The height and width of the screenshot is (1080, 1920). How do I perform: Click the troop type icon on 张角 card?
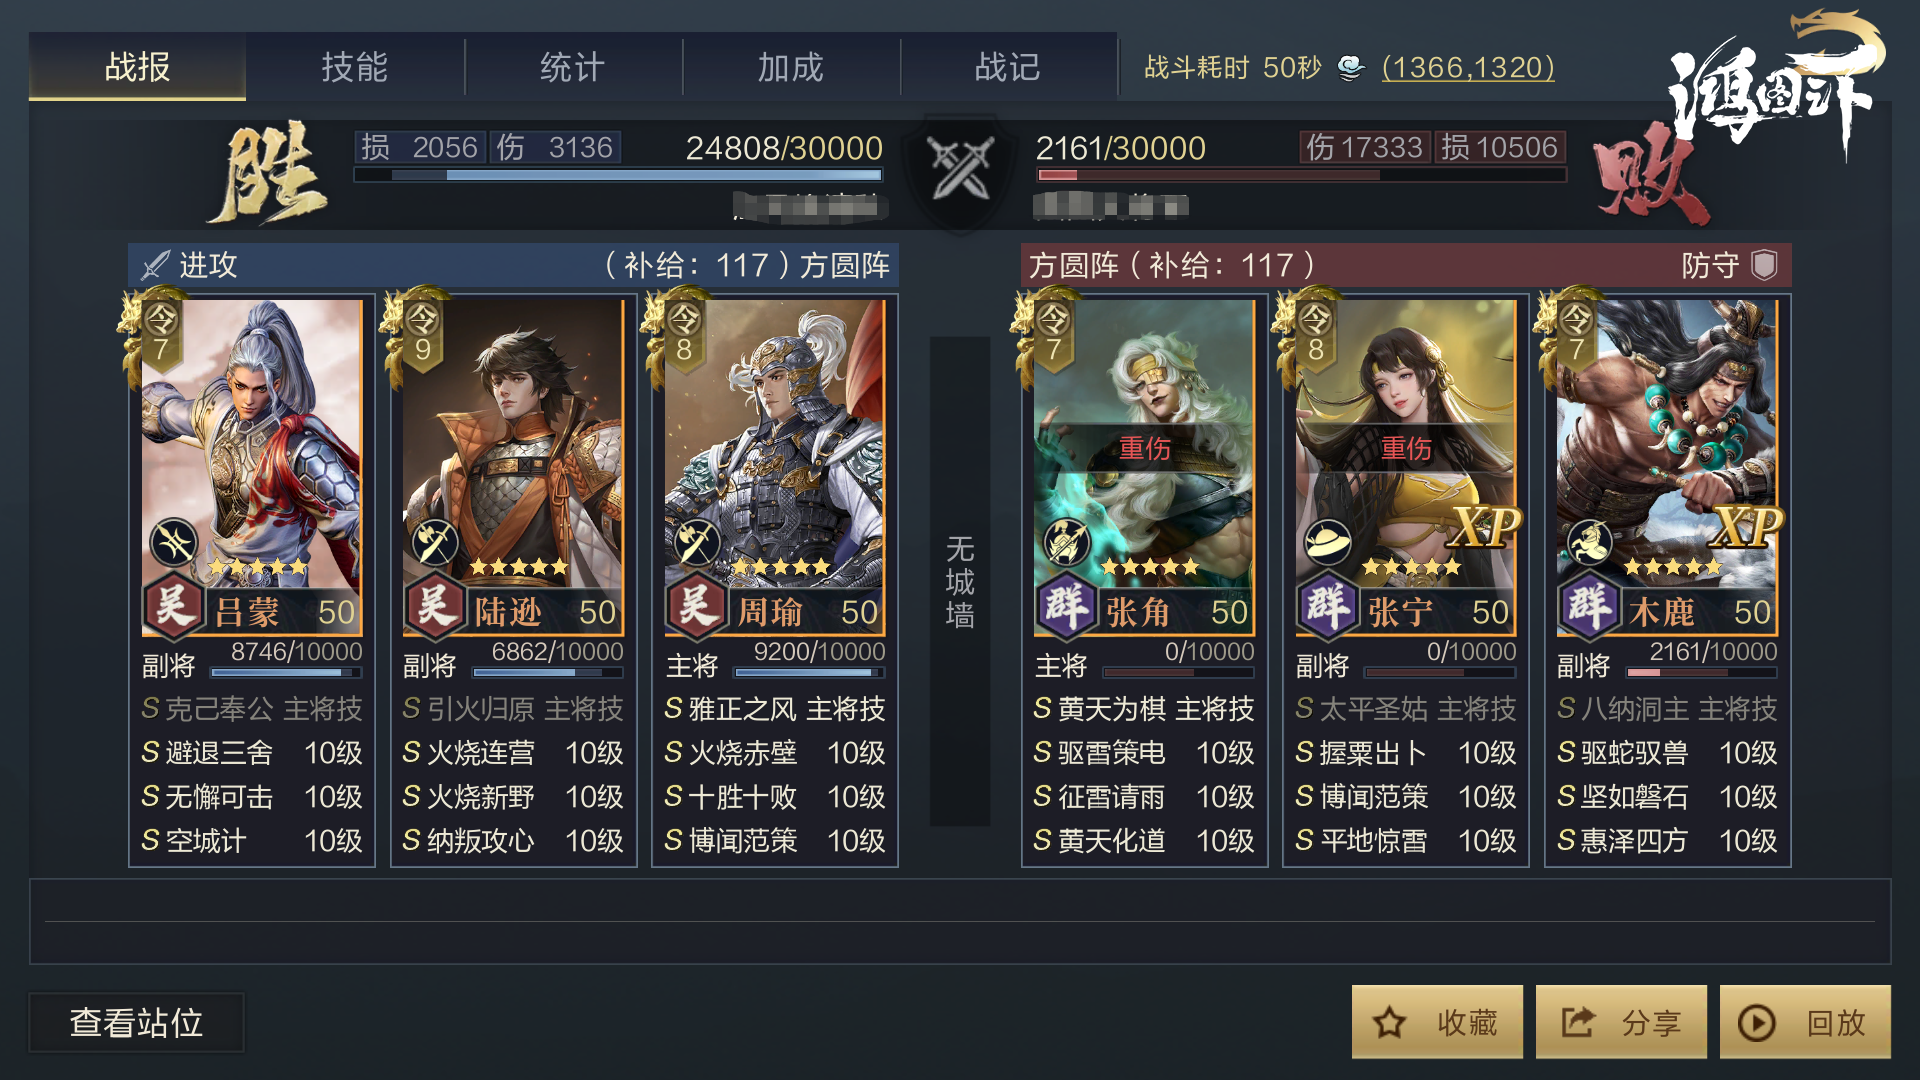tap(1067, 544)
